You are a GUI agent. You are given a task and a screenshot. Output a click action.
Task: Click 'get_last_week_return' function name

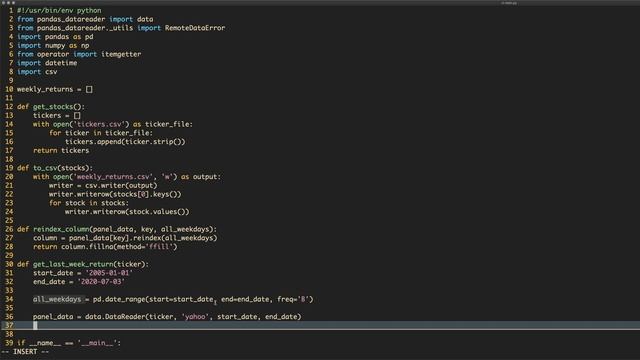(x=73, y=264)
